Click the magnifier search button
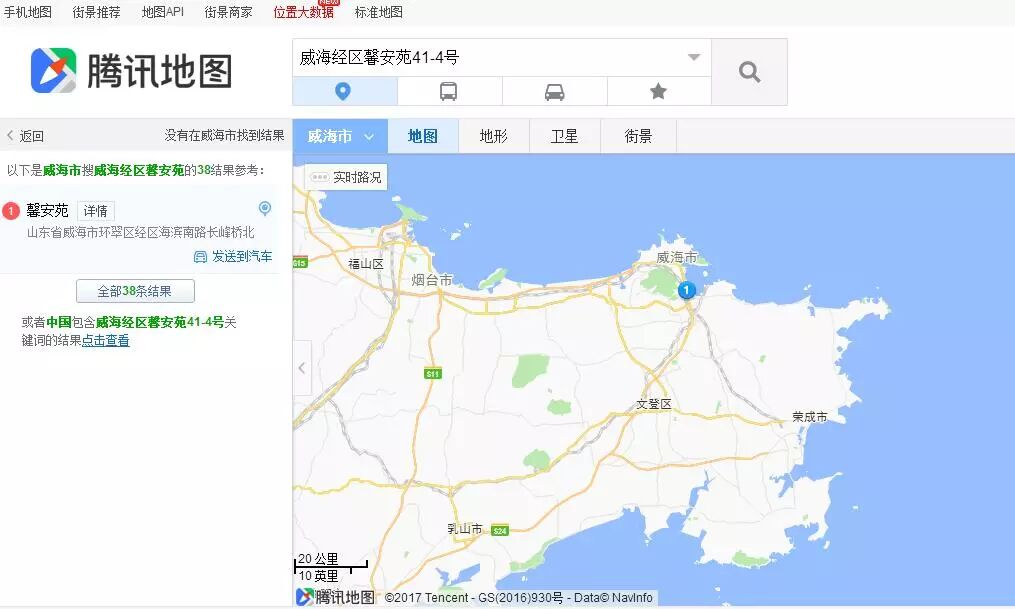Viewport: 1015px width, 609px height. click(x=749, y=72)
